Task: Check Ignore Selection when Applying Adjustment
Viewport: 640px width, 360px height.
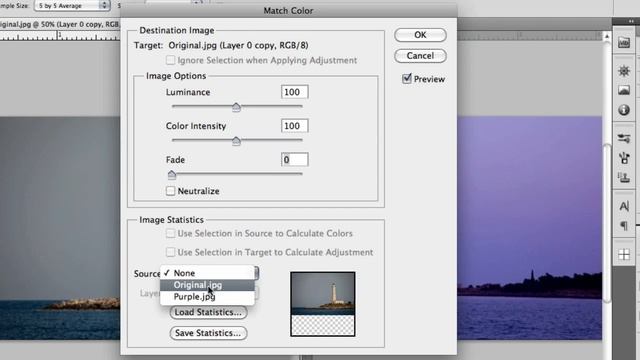Action: click(x=170, y=60)
